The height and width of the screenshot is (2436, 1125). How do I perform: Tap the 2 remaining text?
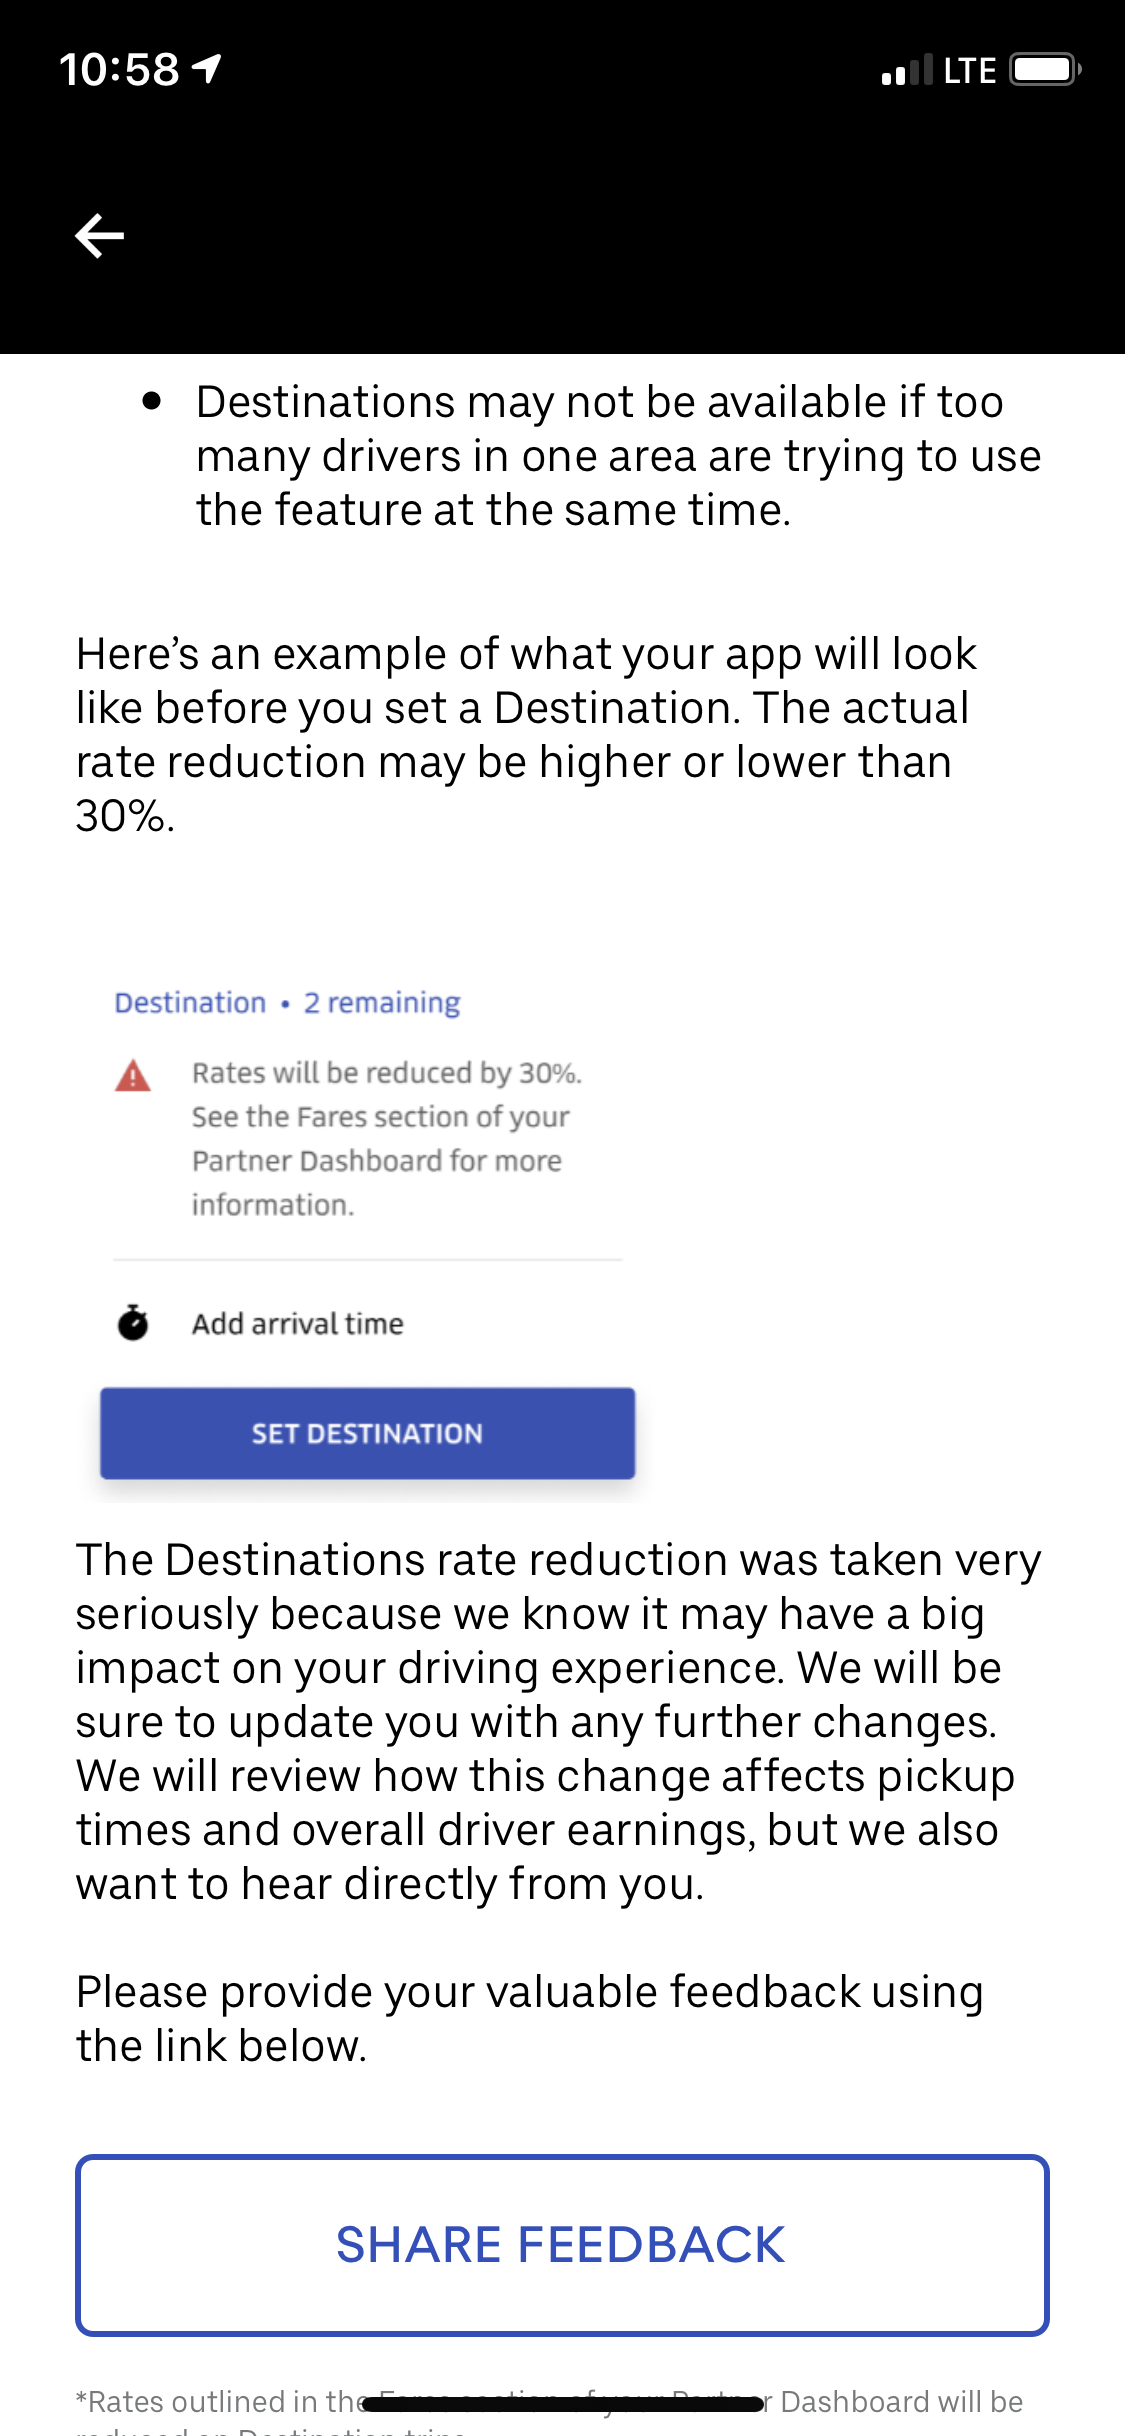[x=382, y=1002]
